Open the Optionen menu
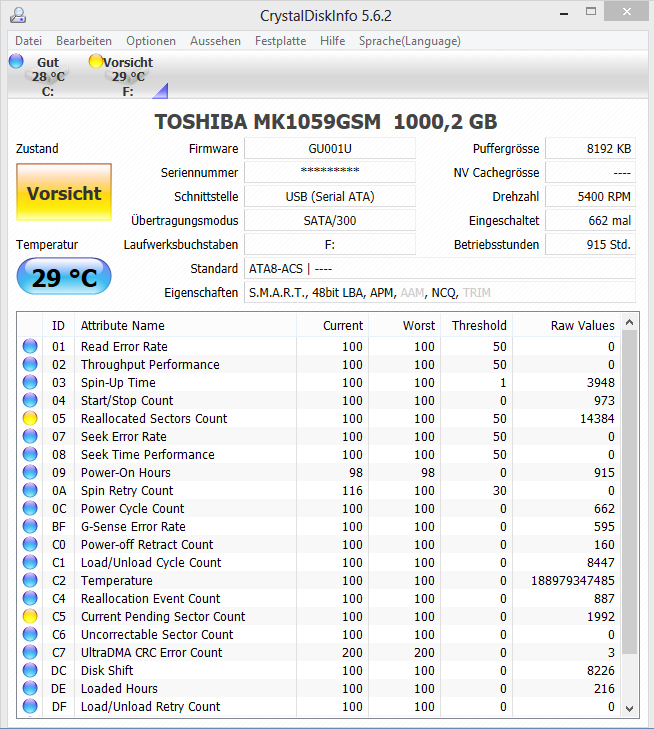 point(151,41)
